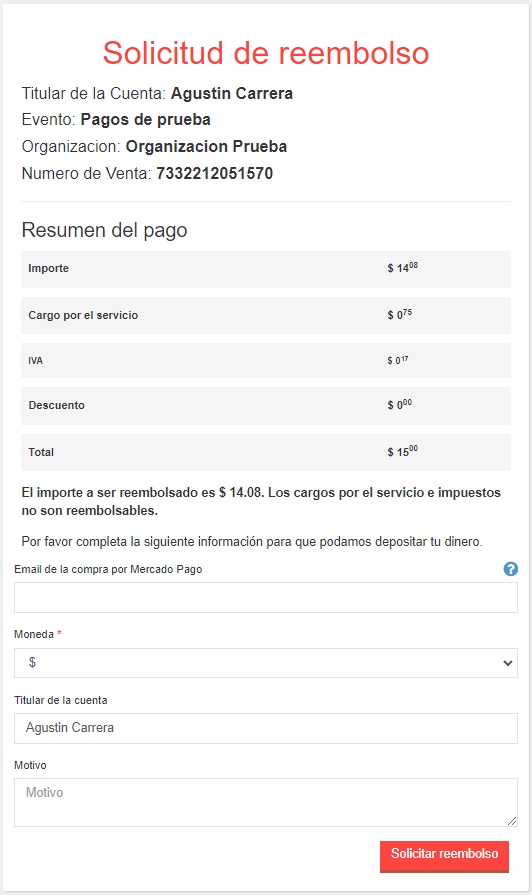532x895 pixels.
Task: Open the Moneda currency dropdown
Action: click(x=266, y=663)
